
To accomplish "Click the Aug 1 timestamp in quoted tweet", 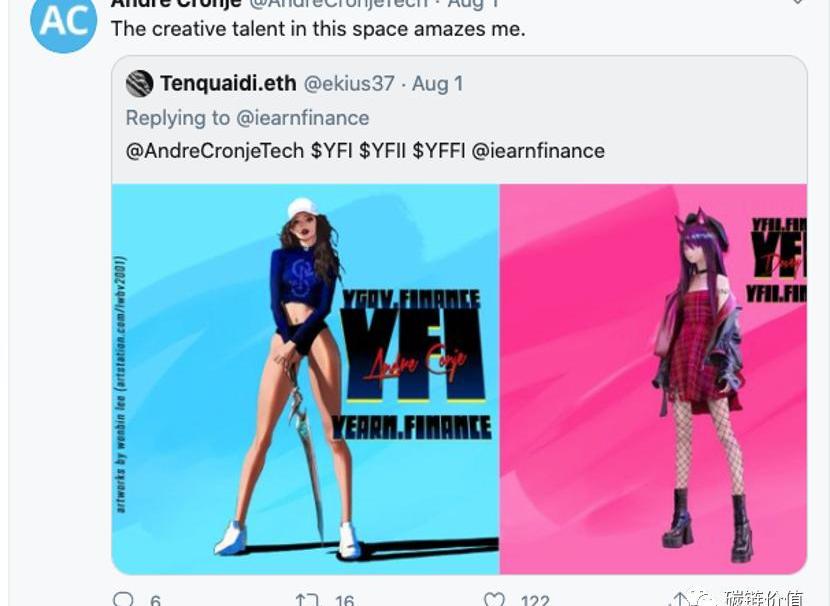I will point(438,84).
